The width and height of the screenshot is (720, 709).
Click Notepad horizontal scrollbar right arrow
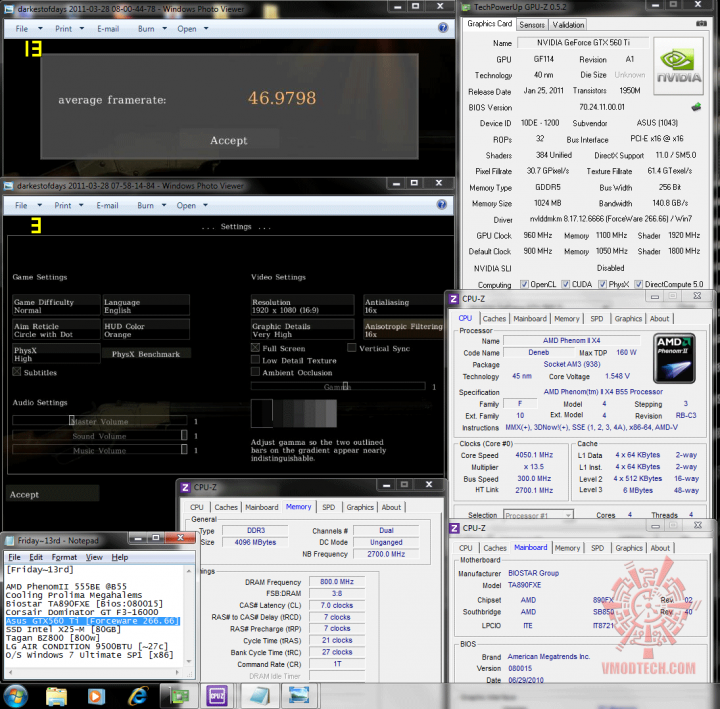click(x=177, y=672)
